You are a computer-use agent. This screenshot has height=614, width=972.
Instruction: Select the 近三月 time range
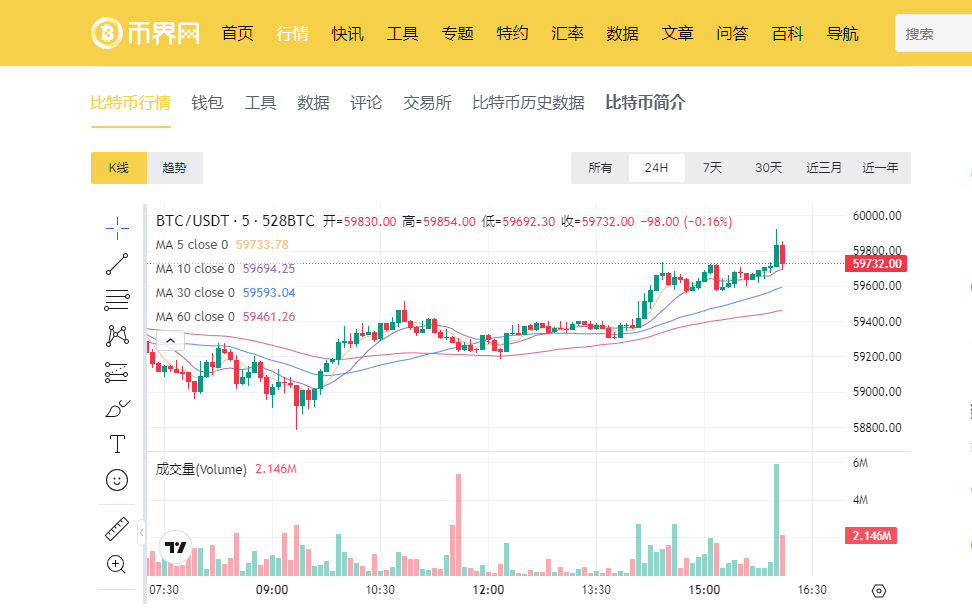pyautogui.click(x=824, y=168)
